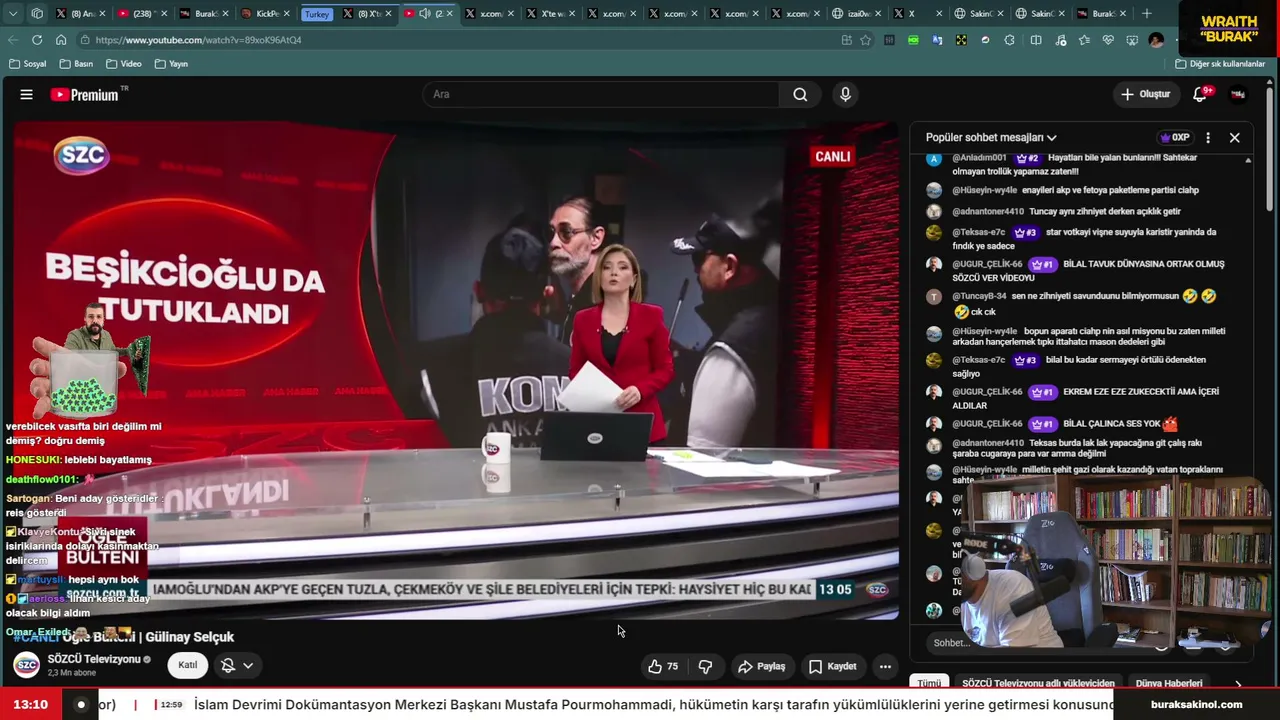Open the translate extension icon

click(x=937, y=40)
